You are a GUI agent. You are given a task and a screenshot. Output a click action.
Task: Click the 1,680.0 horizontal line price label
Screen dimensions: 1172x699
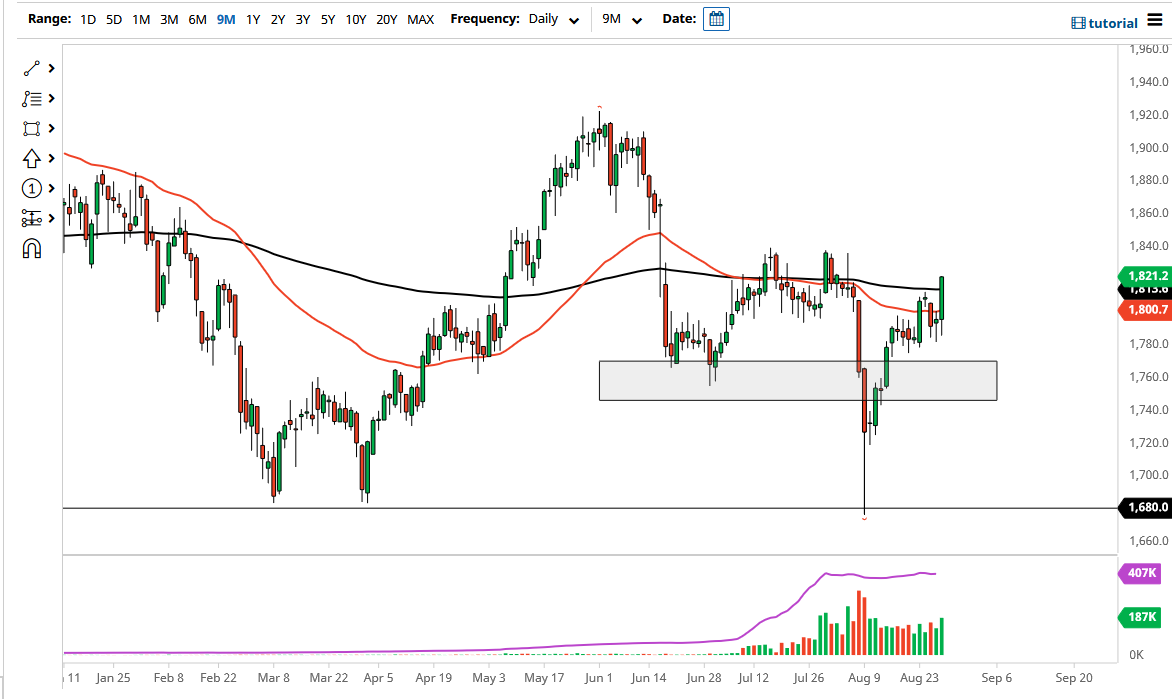pos(1144,508)
